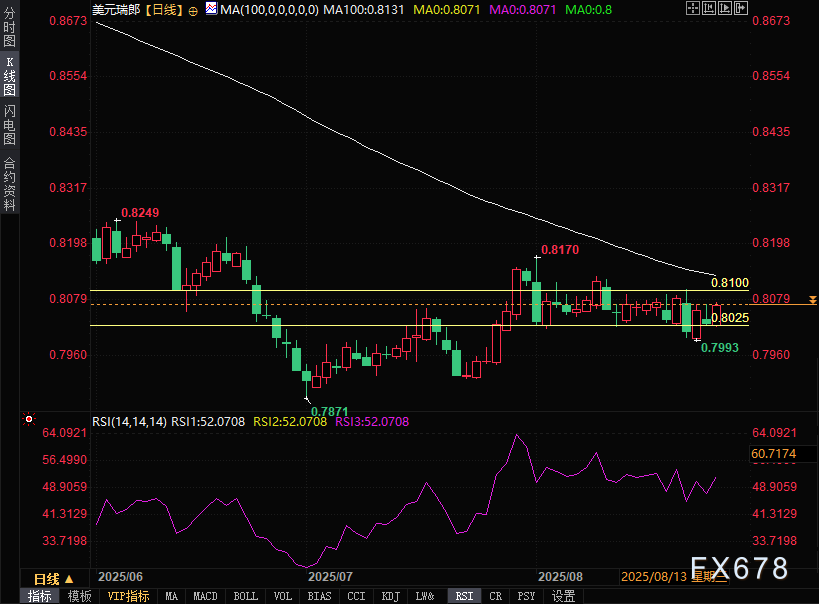The width and height of the screenshot is (819, 604).
Task: Show the VOL indicator
Action: pyautogui.click(x=283, y=596)
